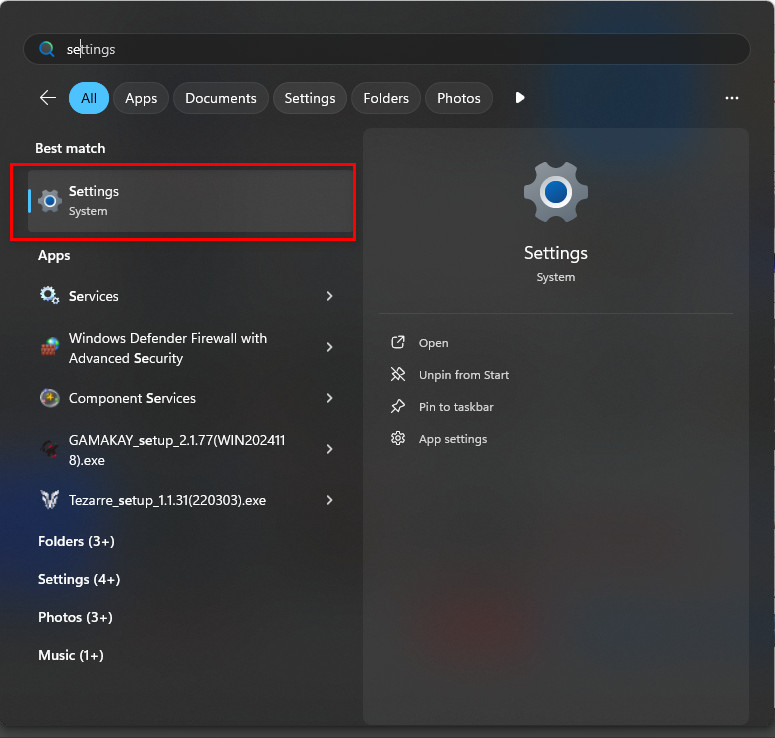
Task: Choose Pin to taskbar
Action: pyautogui.click(x=456, y=407)
